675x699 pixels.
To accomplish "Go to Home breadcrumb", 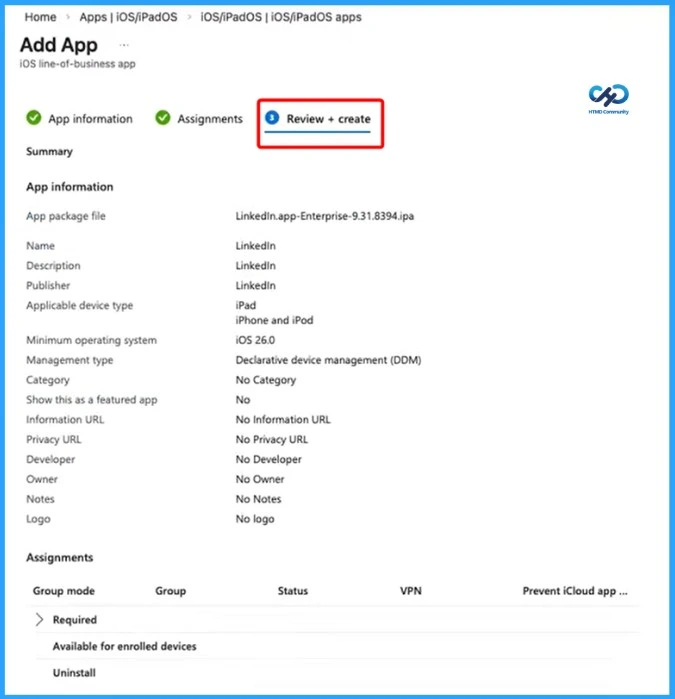I will point(40,17).
